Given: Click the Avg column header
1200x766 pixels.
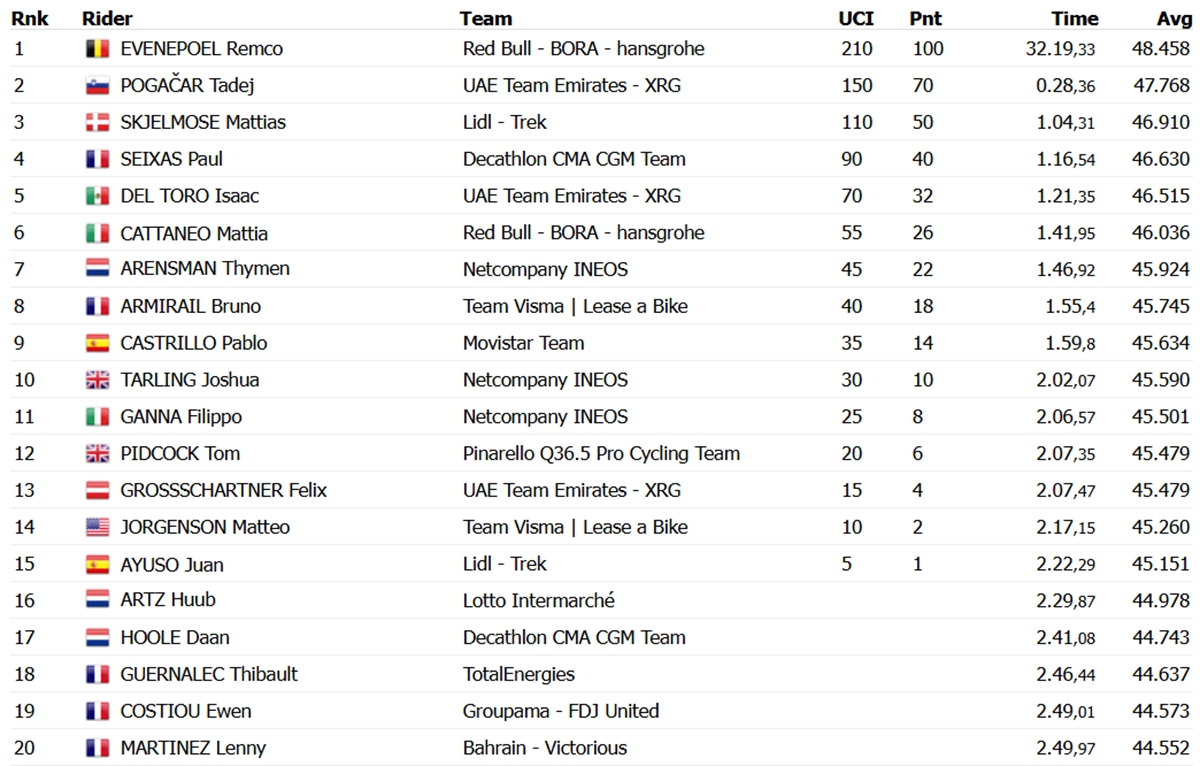Looking at the screenshot, I should pos(1174,18).
